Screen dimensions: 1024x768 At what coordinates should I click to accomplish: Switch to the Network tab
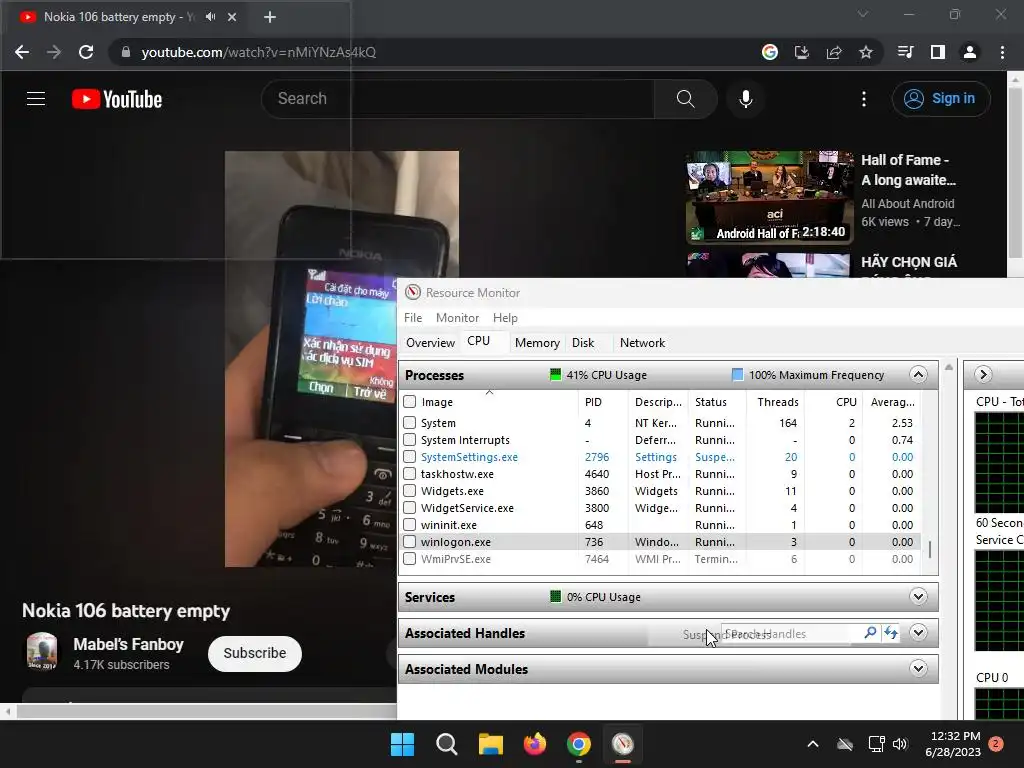(x=643, y=343)
